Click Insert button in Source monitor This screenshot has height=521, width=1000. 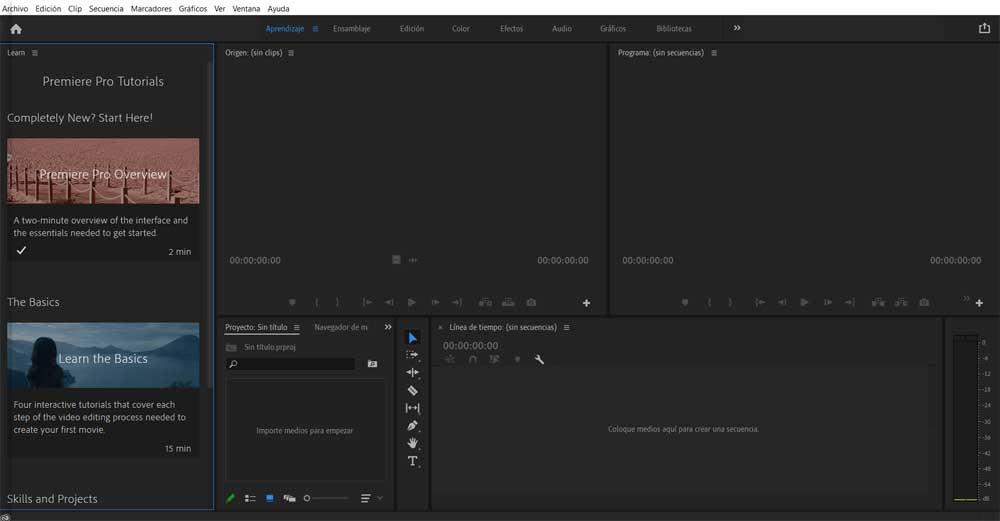pyautogui.click(x=485, y=302)
